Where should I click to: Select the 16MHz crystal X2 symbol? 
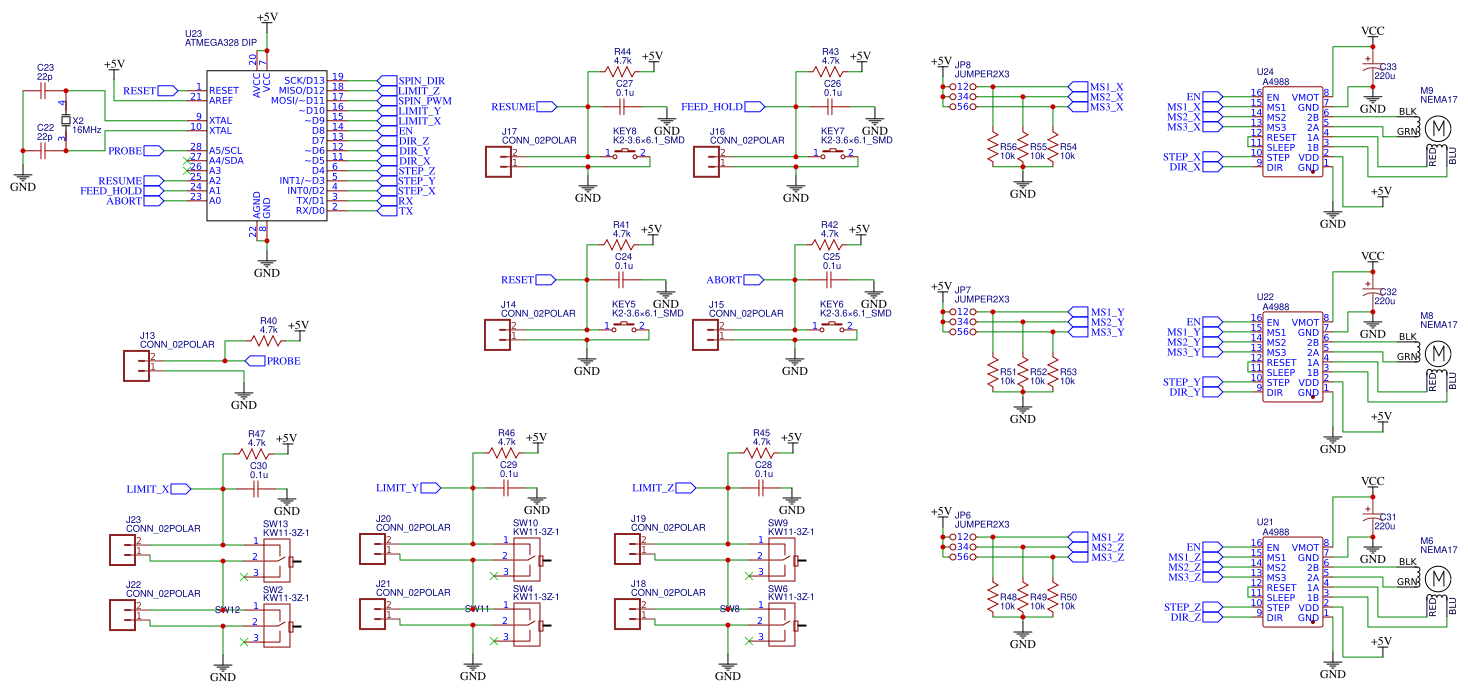coord(66,121)
